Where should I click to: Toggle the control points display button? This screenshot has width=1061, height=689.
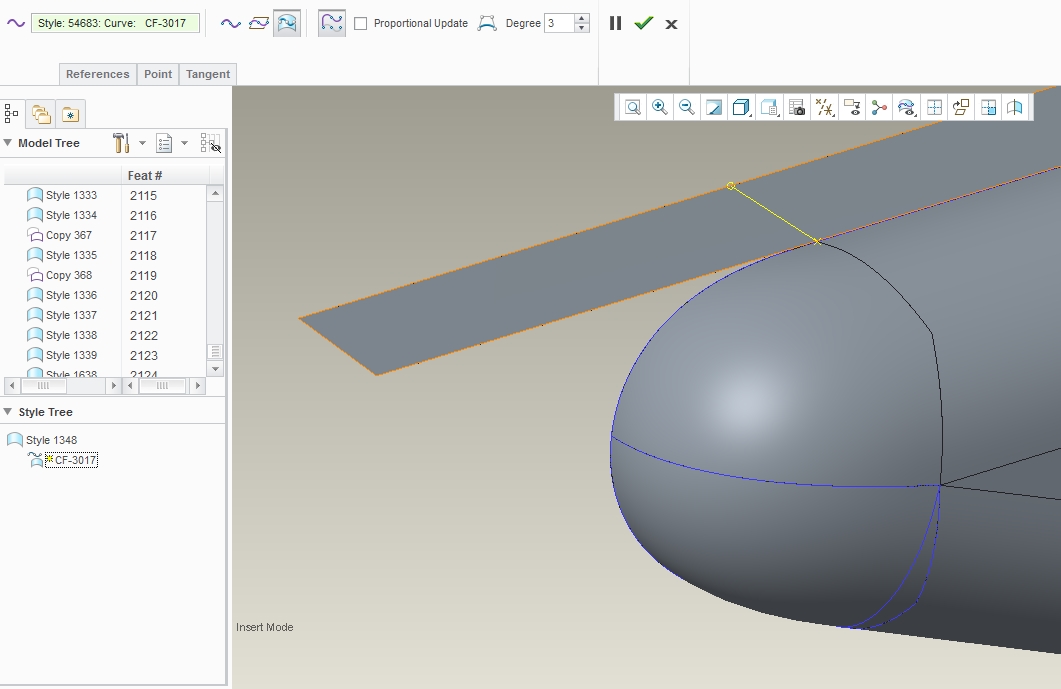click(x=332, y=23)
